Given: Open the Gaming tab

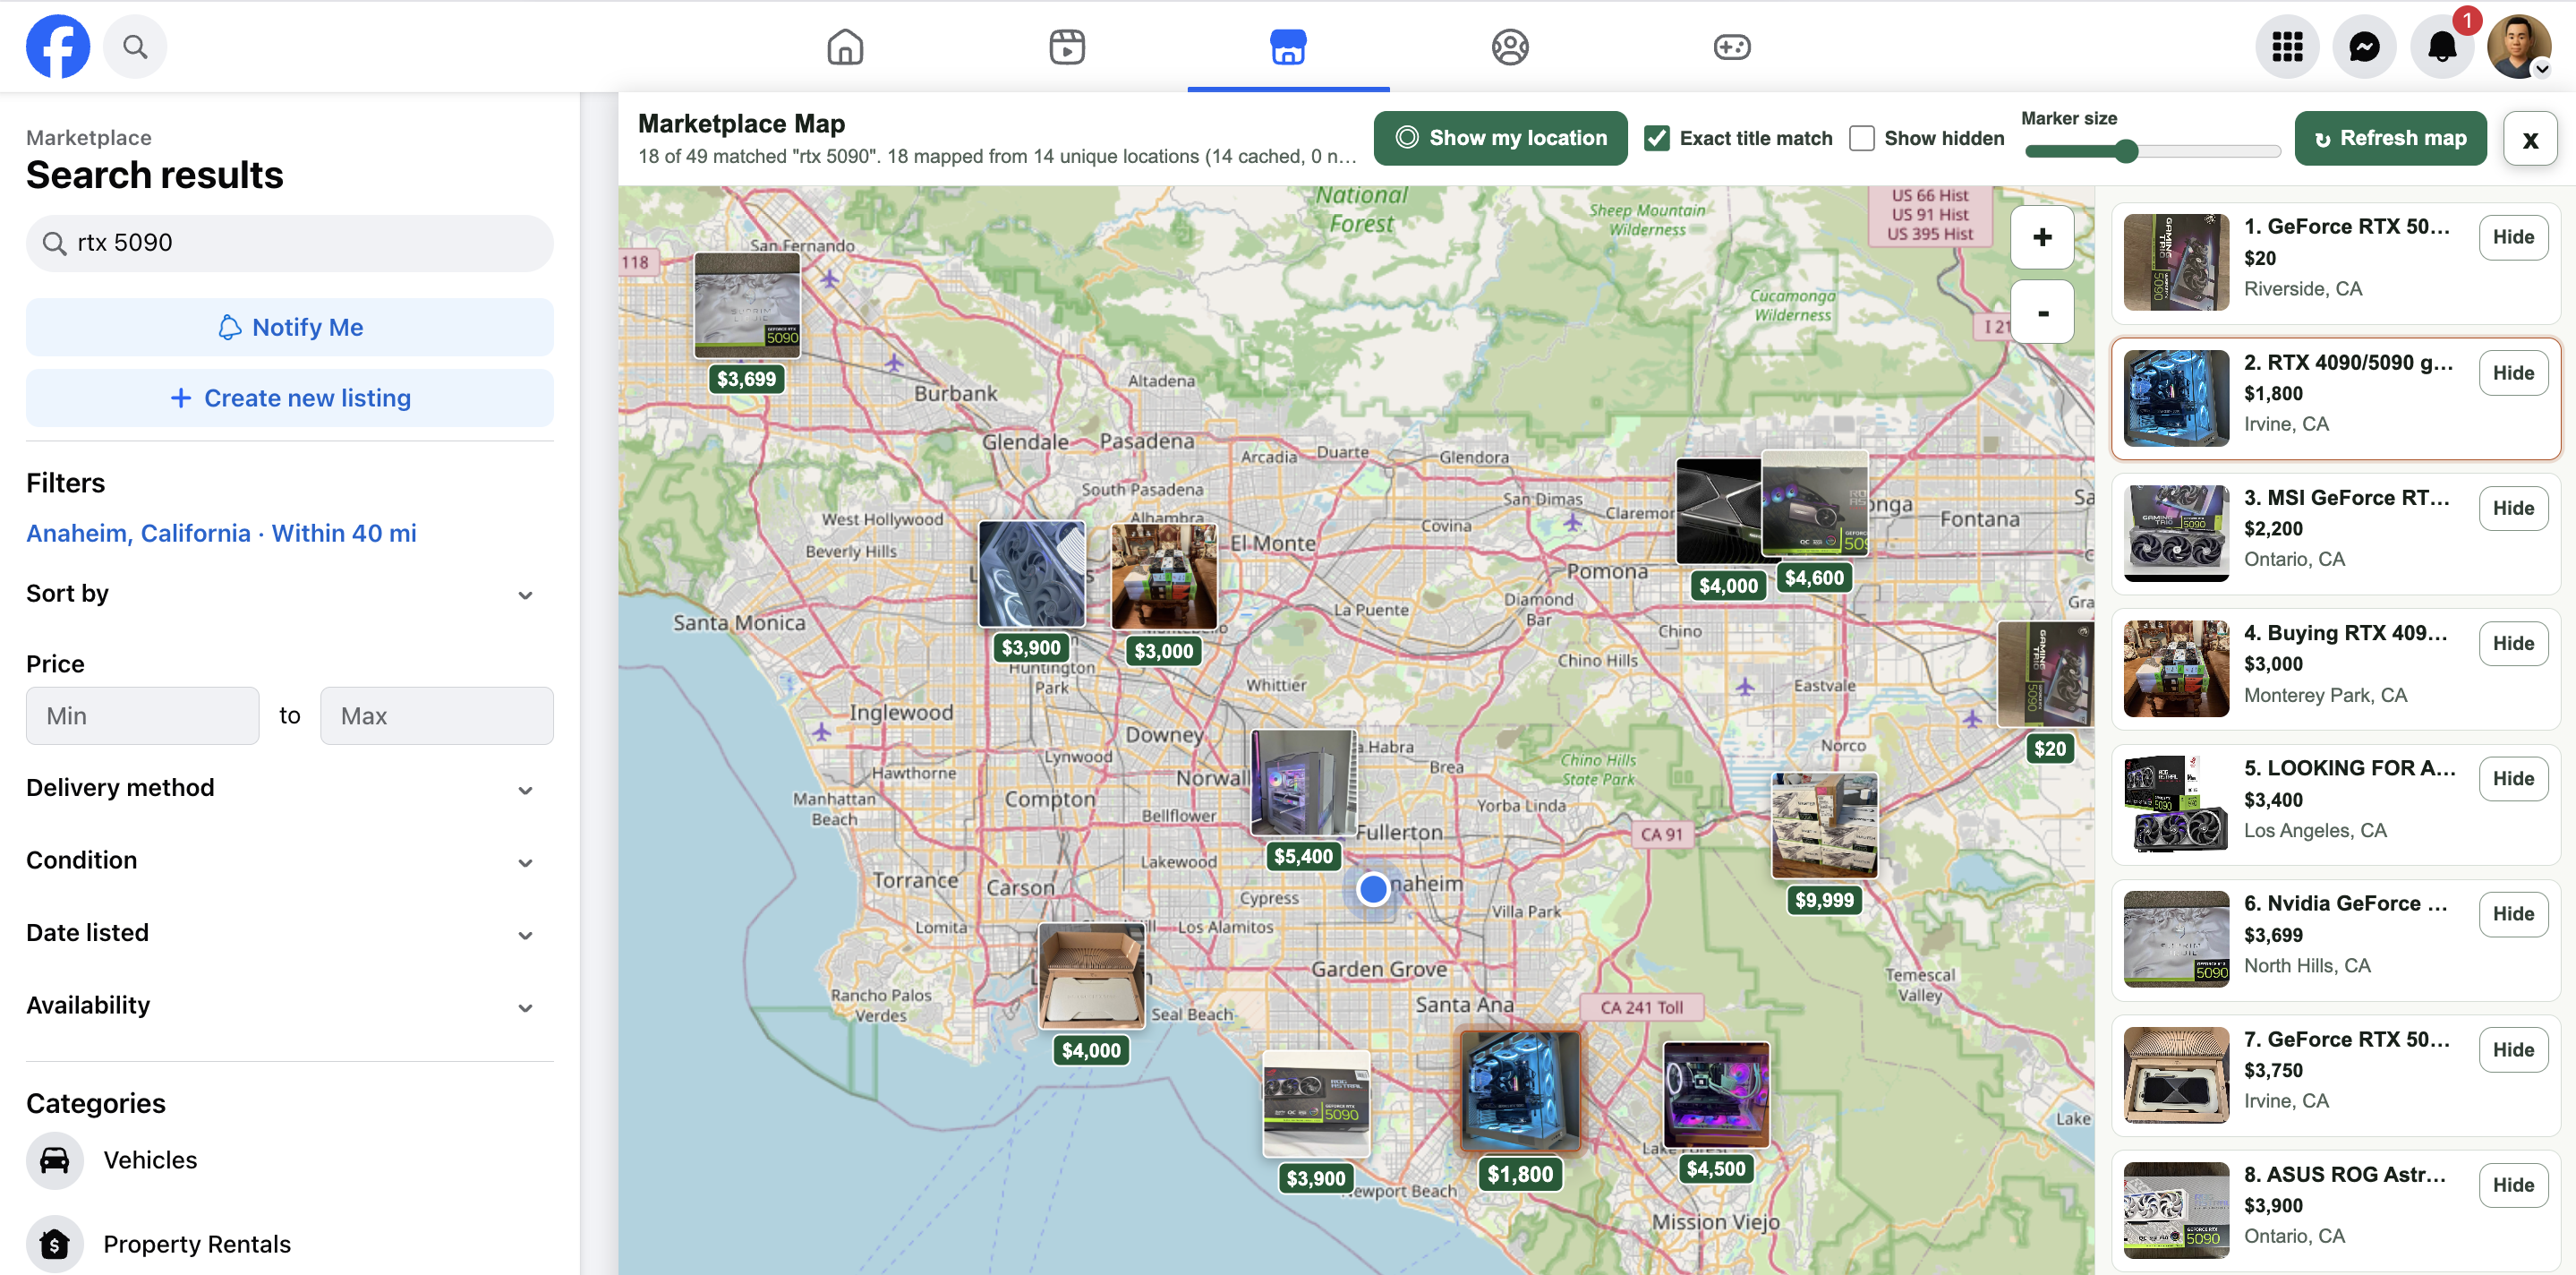Looking at the screenshot, I should [x=1732, y=47].
